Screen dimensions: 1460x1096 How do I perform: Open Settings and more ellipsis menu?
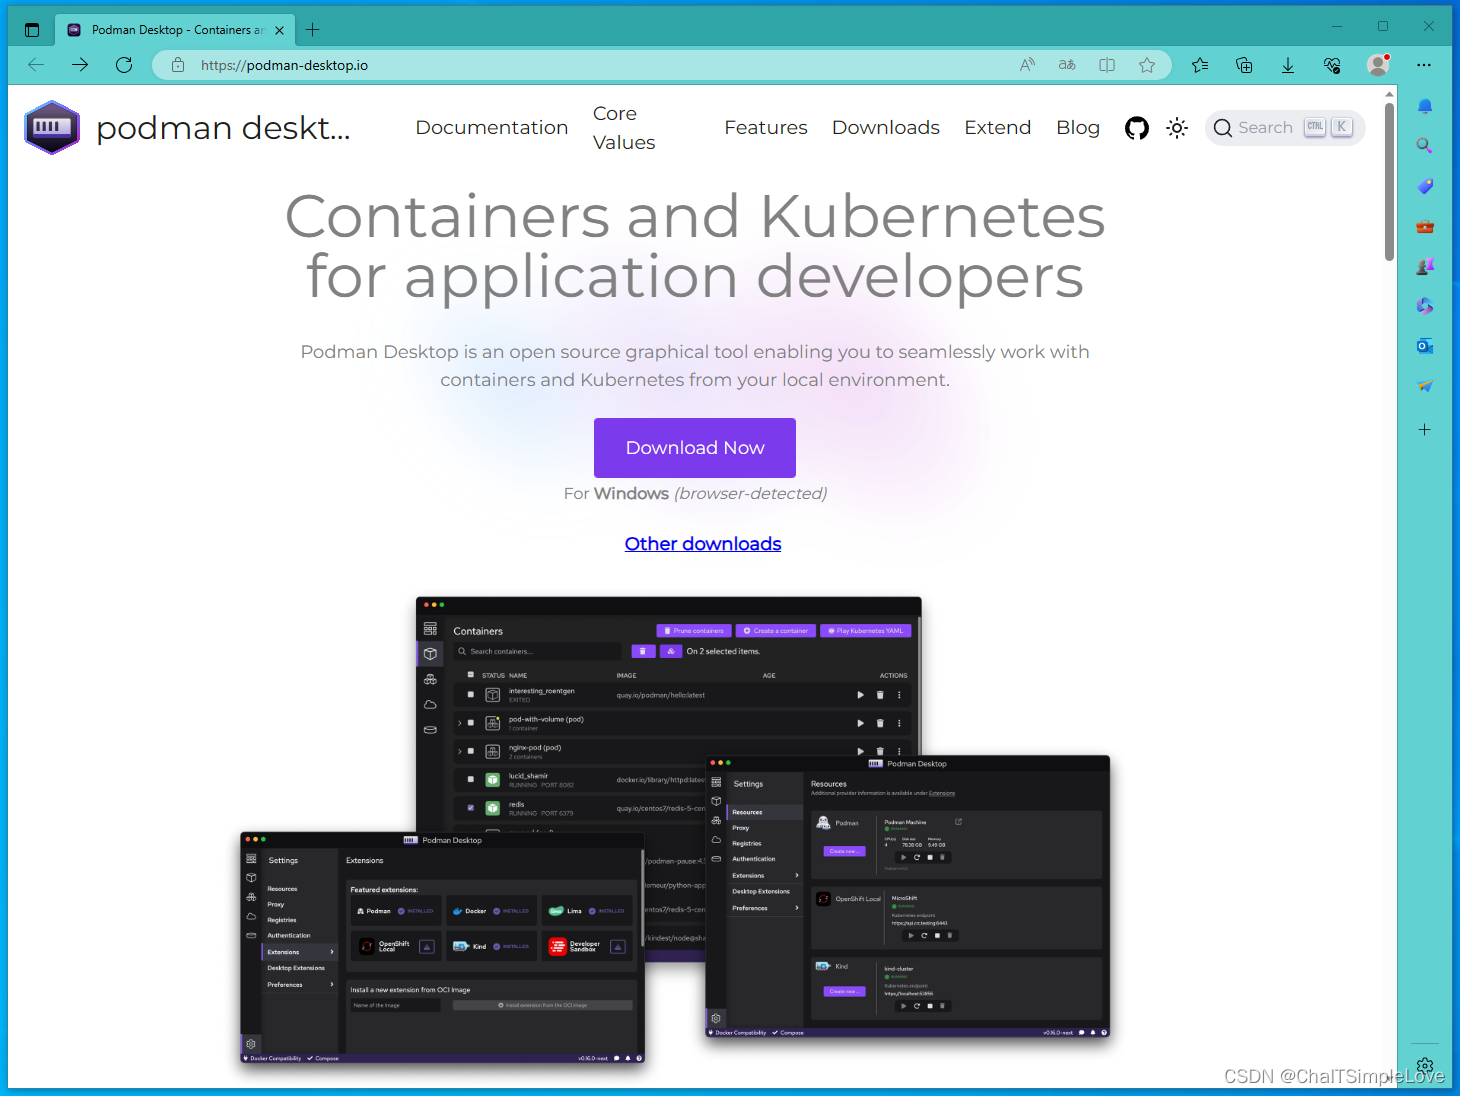click(x=1424, y=65)
